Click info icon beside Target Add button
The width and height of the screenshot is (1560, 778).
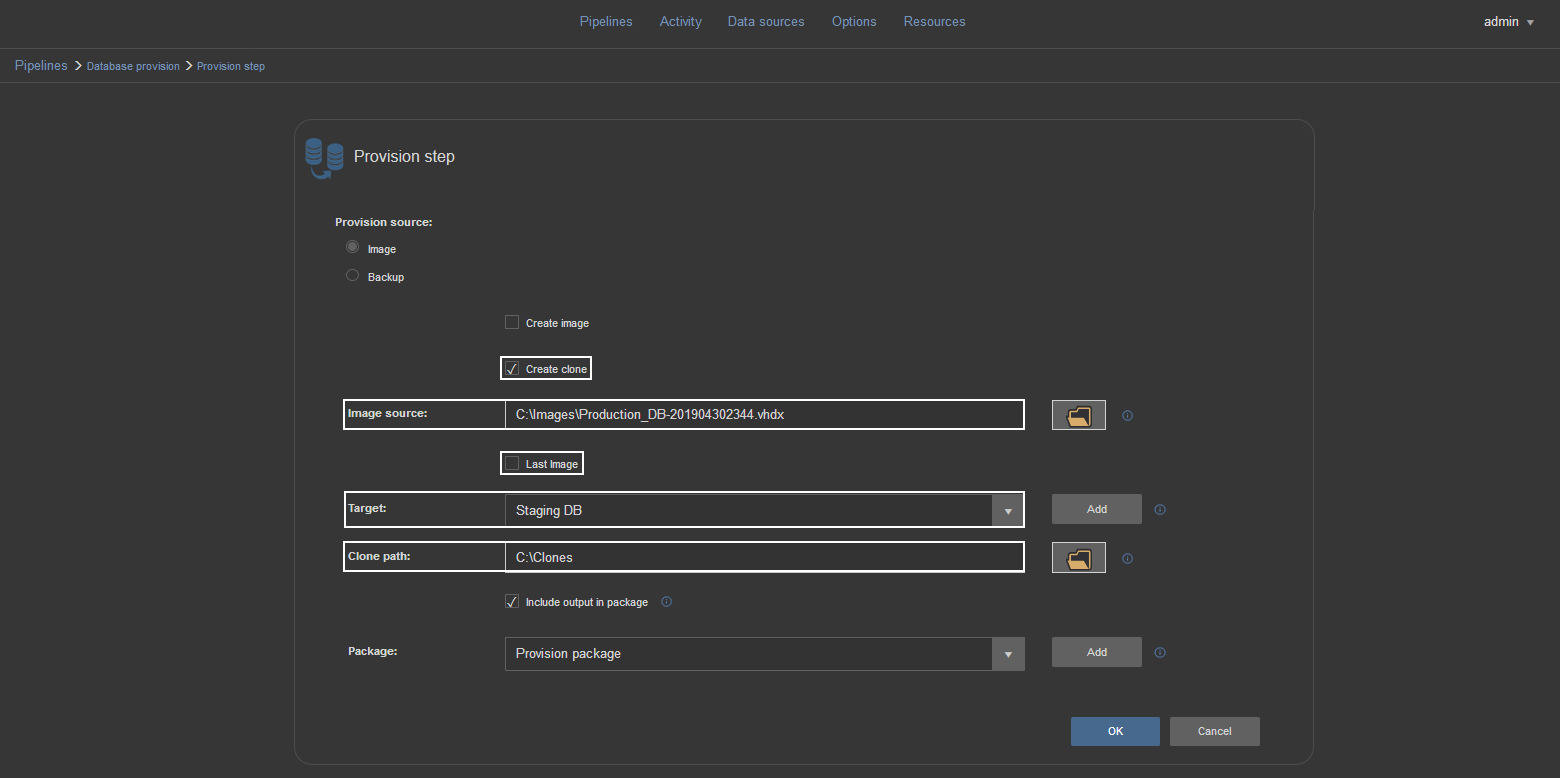[x=1160, y=509]
